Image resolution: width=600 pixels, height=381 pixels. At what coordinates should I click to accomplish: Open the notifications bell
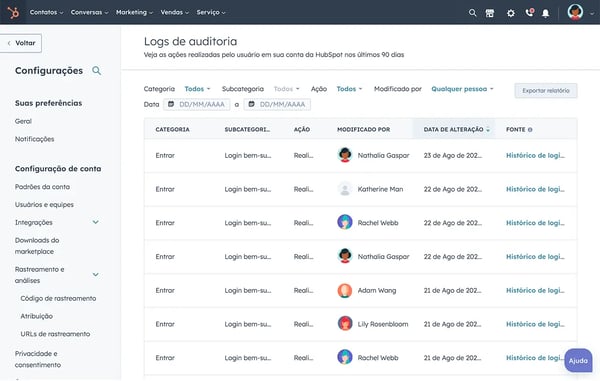(x=546, y=13)
